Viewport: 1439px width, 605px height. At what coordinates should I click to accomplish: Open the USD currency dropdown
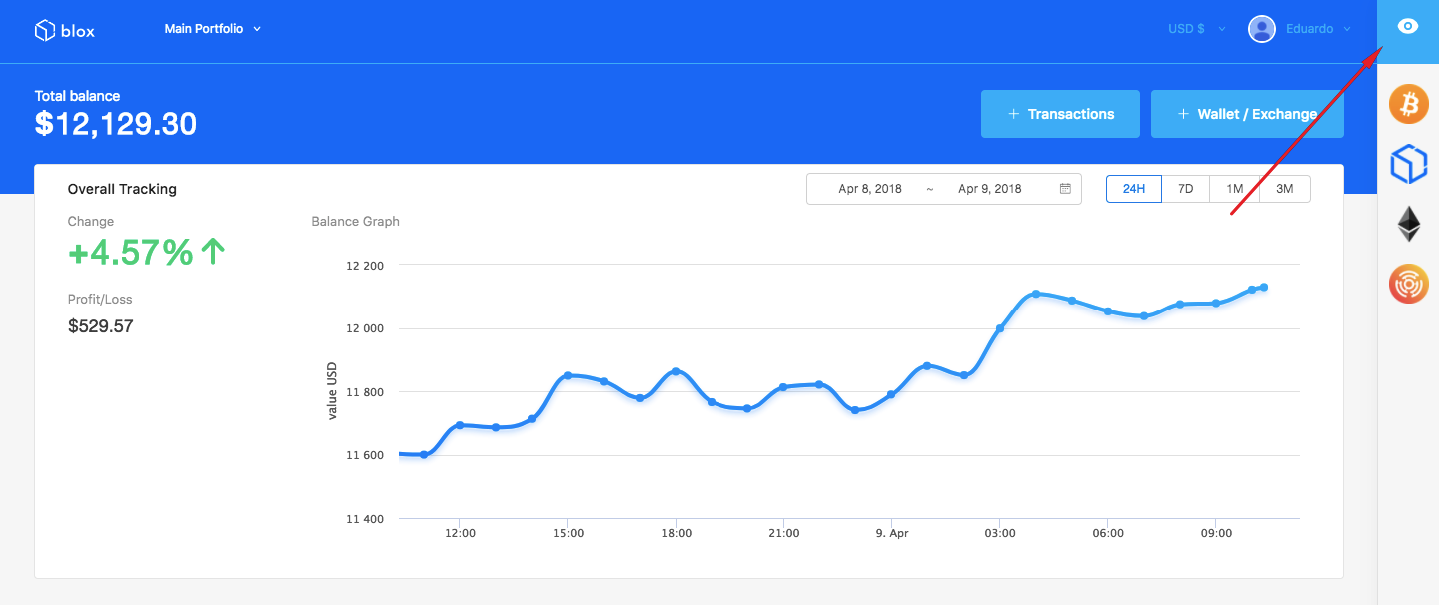coord(1195,28)
